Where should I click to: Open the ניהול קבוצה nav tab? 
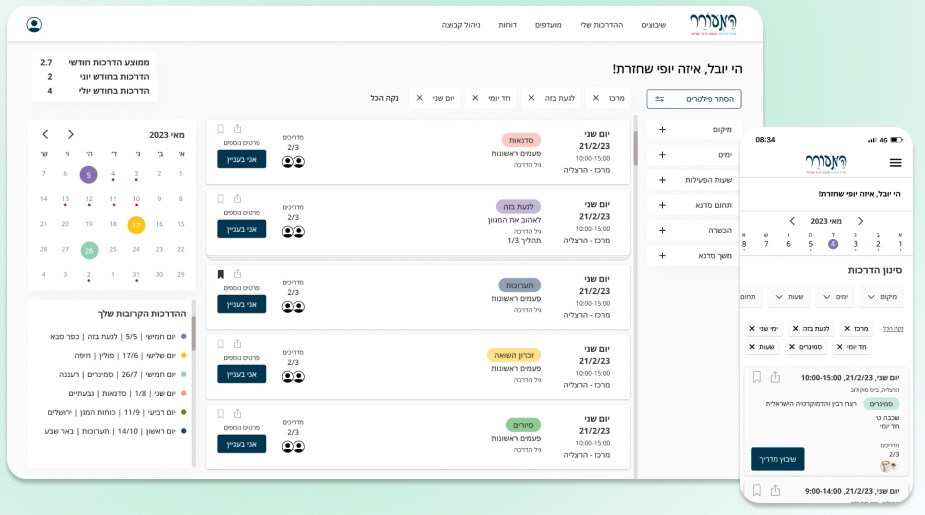[461, 25]
